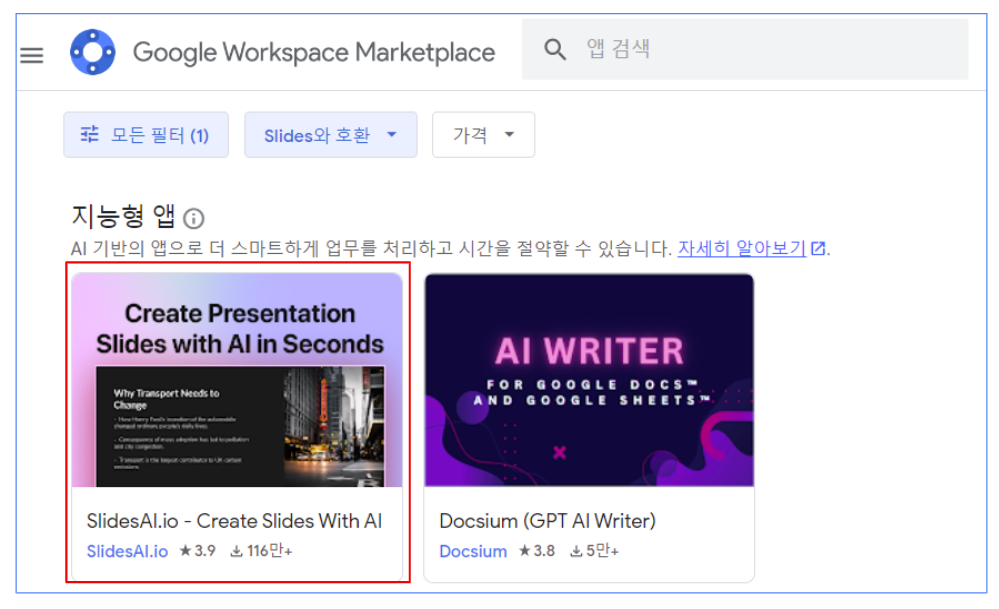Click the Google Workspace Marketplace title text
Viewport: 999px width, 609px height.
pyautogui.click(x=313, y=52)
